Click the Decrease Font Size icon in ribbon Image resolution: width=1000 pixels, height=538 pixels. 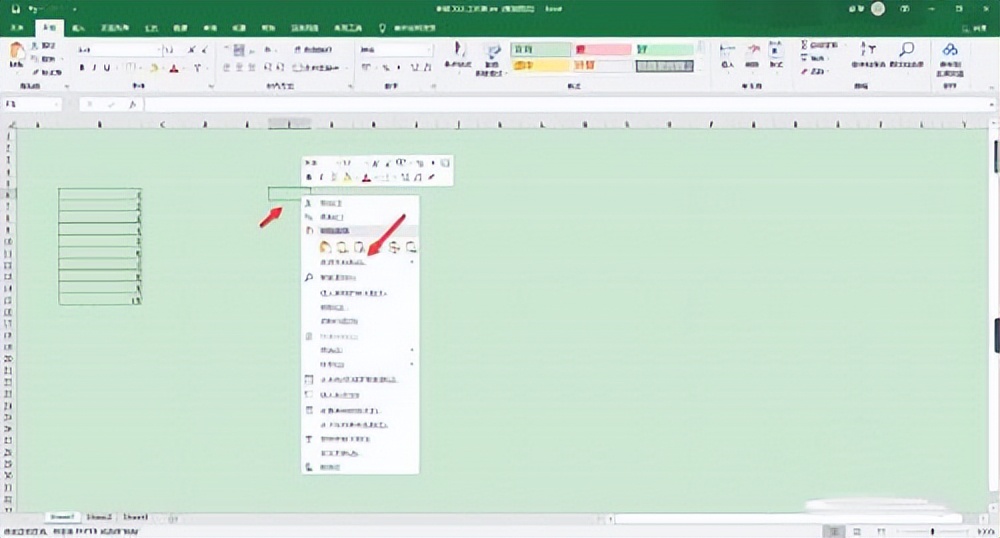205,50
